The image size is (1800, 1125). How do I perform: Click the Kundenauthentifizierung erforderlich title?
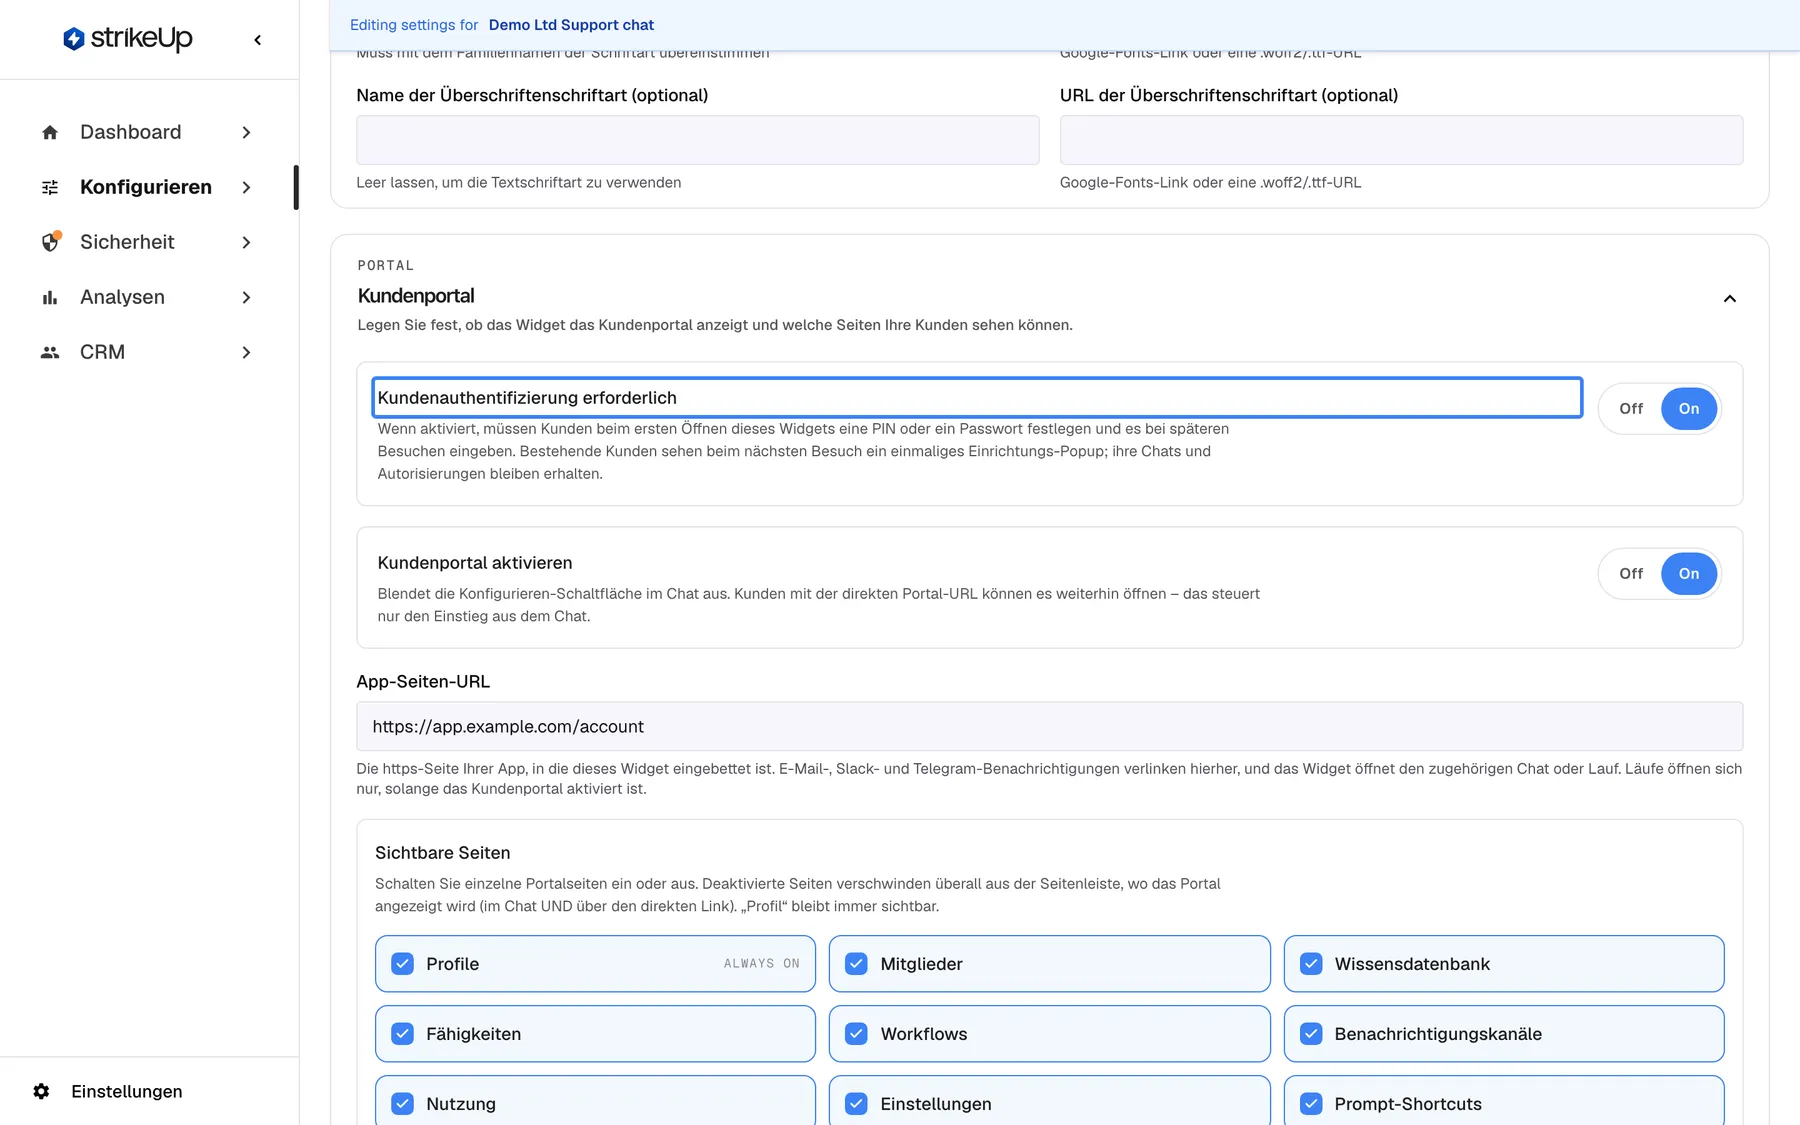(x=527, y=398)
